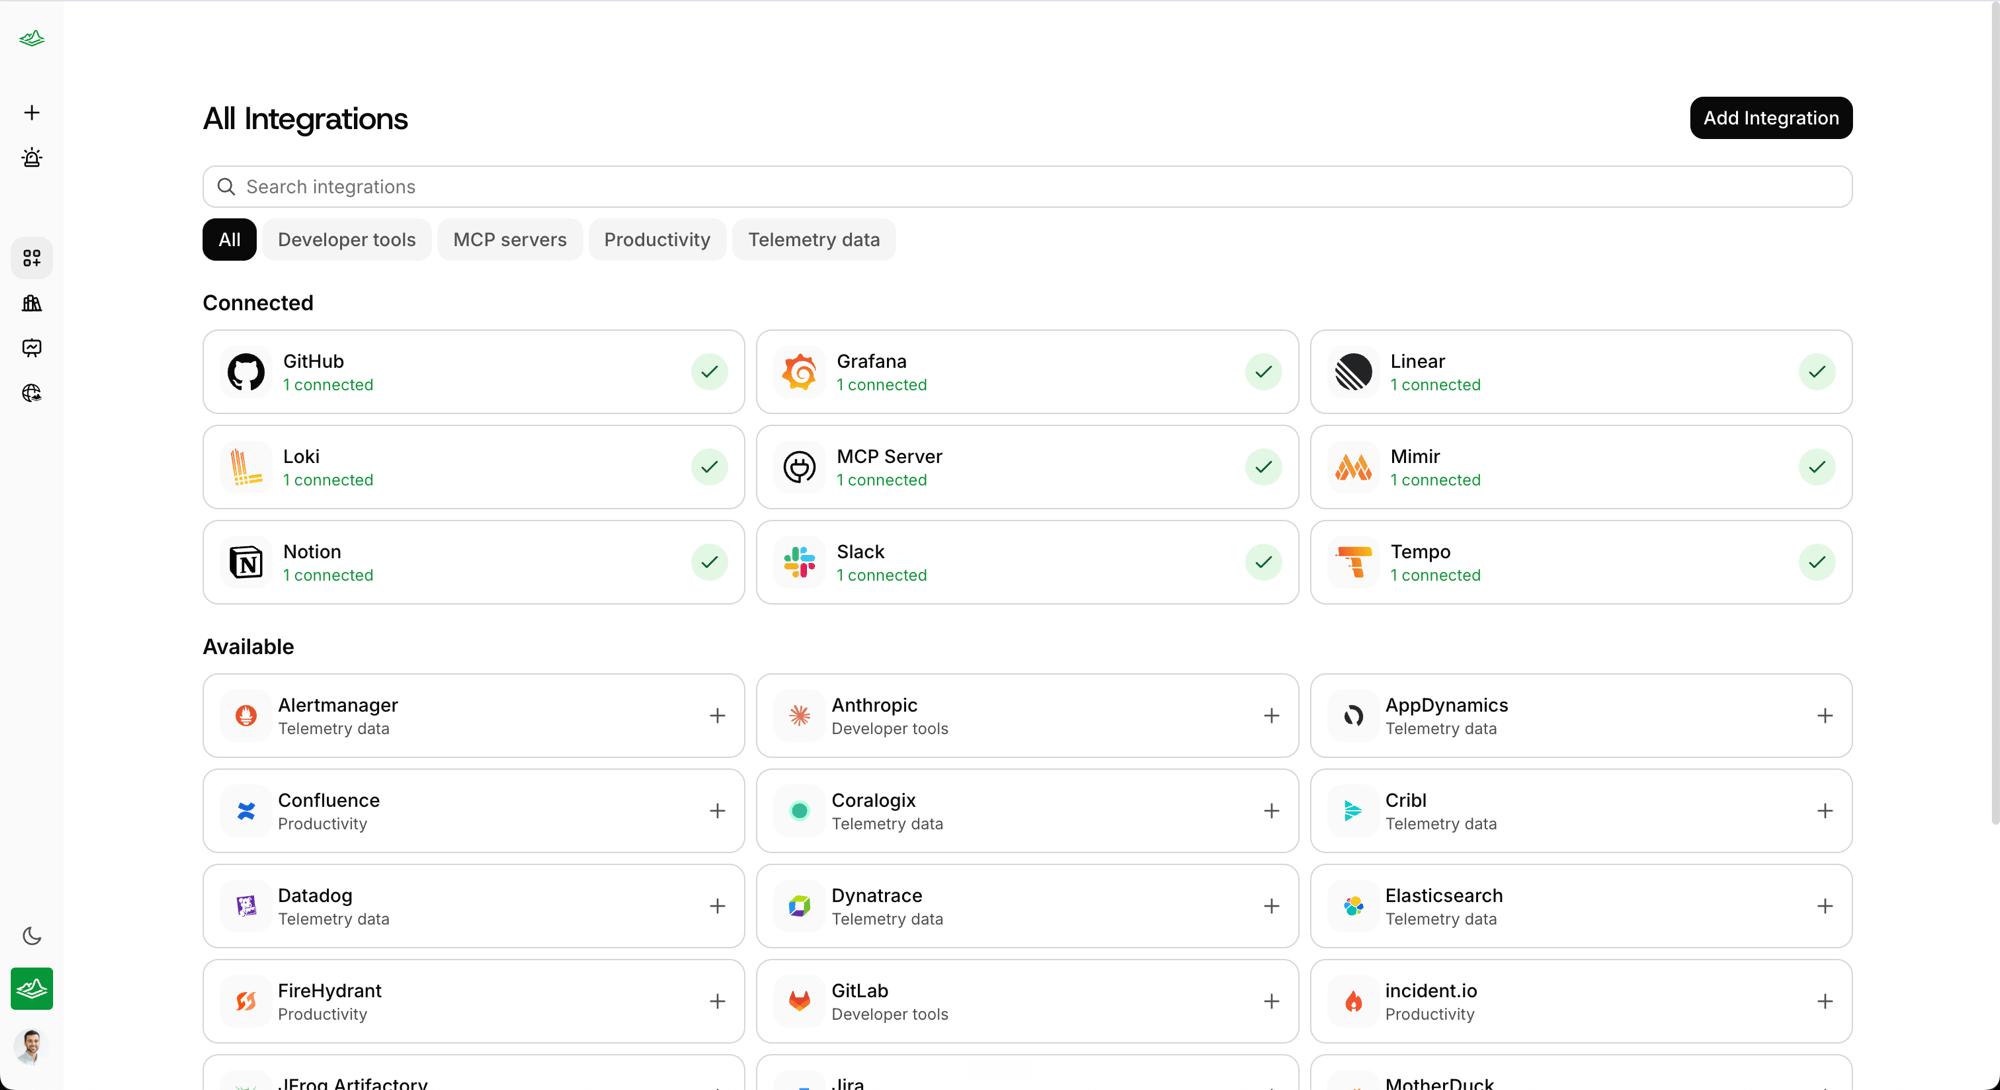Click the Tempo logo icon

pos(1354,562)
